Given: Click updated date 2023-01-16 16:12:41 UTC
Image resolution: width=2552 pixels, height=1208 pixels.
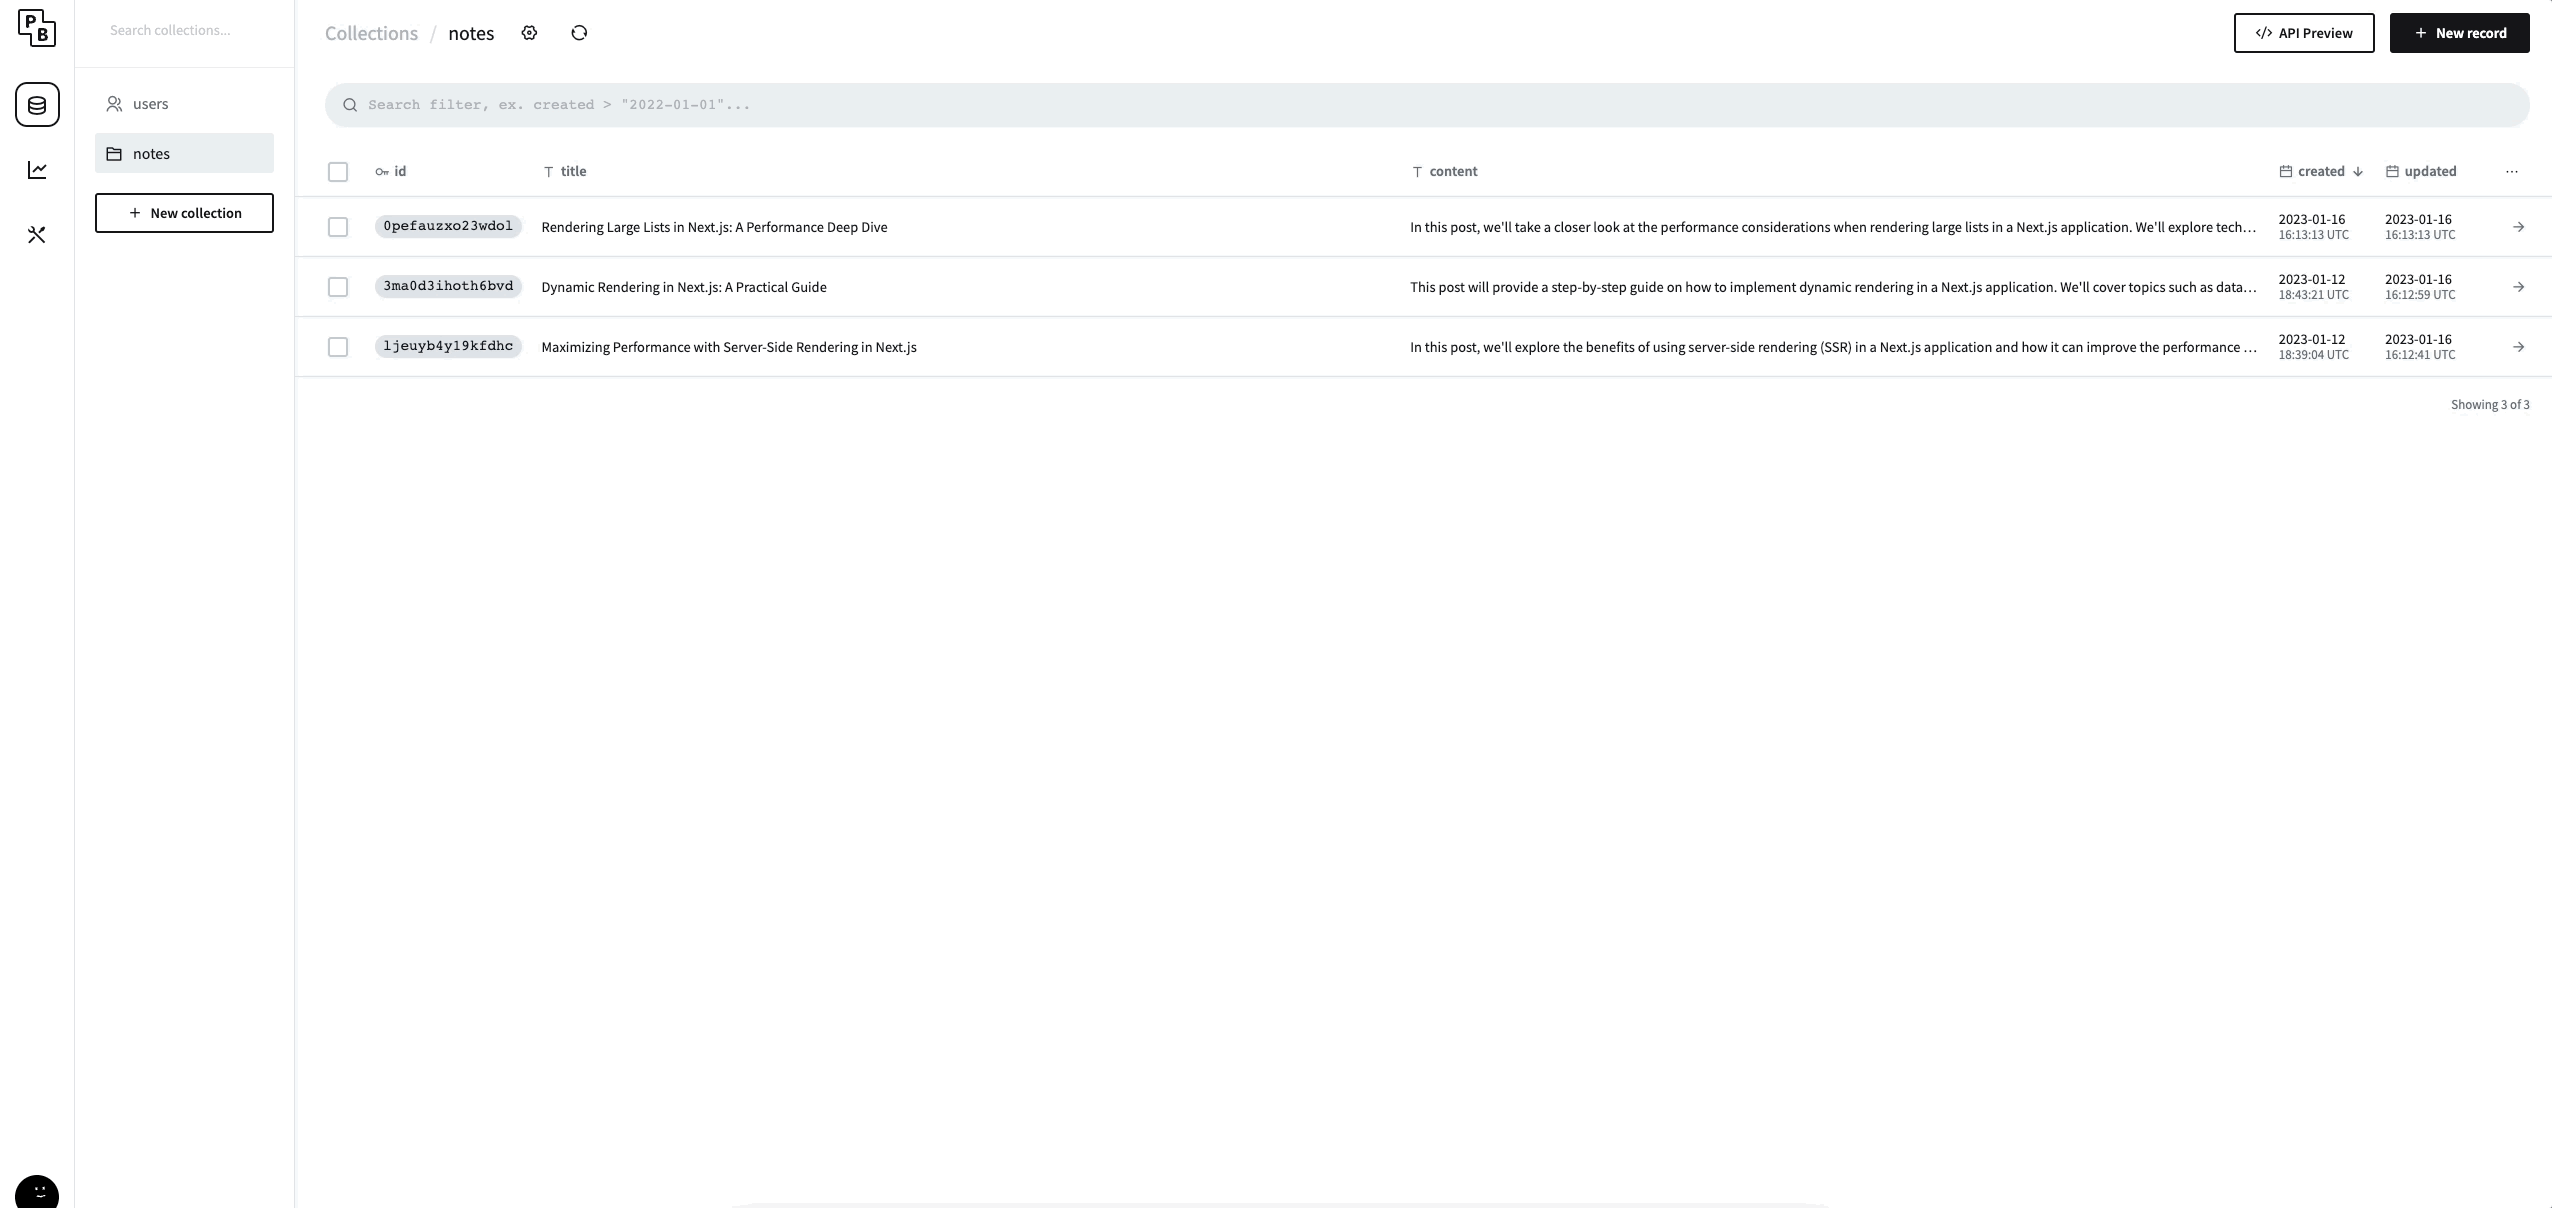Looking at the screenshot, I should point(2420,347).
